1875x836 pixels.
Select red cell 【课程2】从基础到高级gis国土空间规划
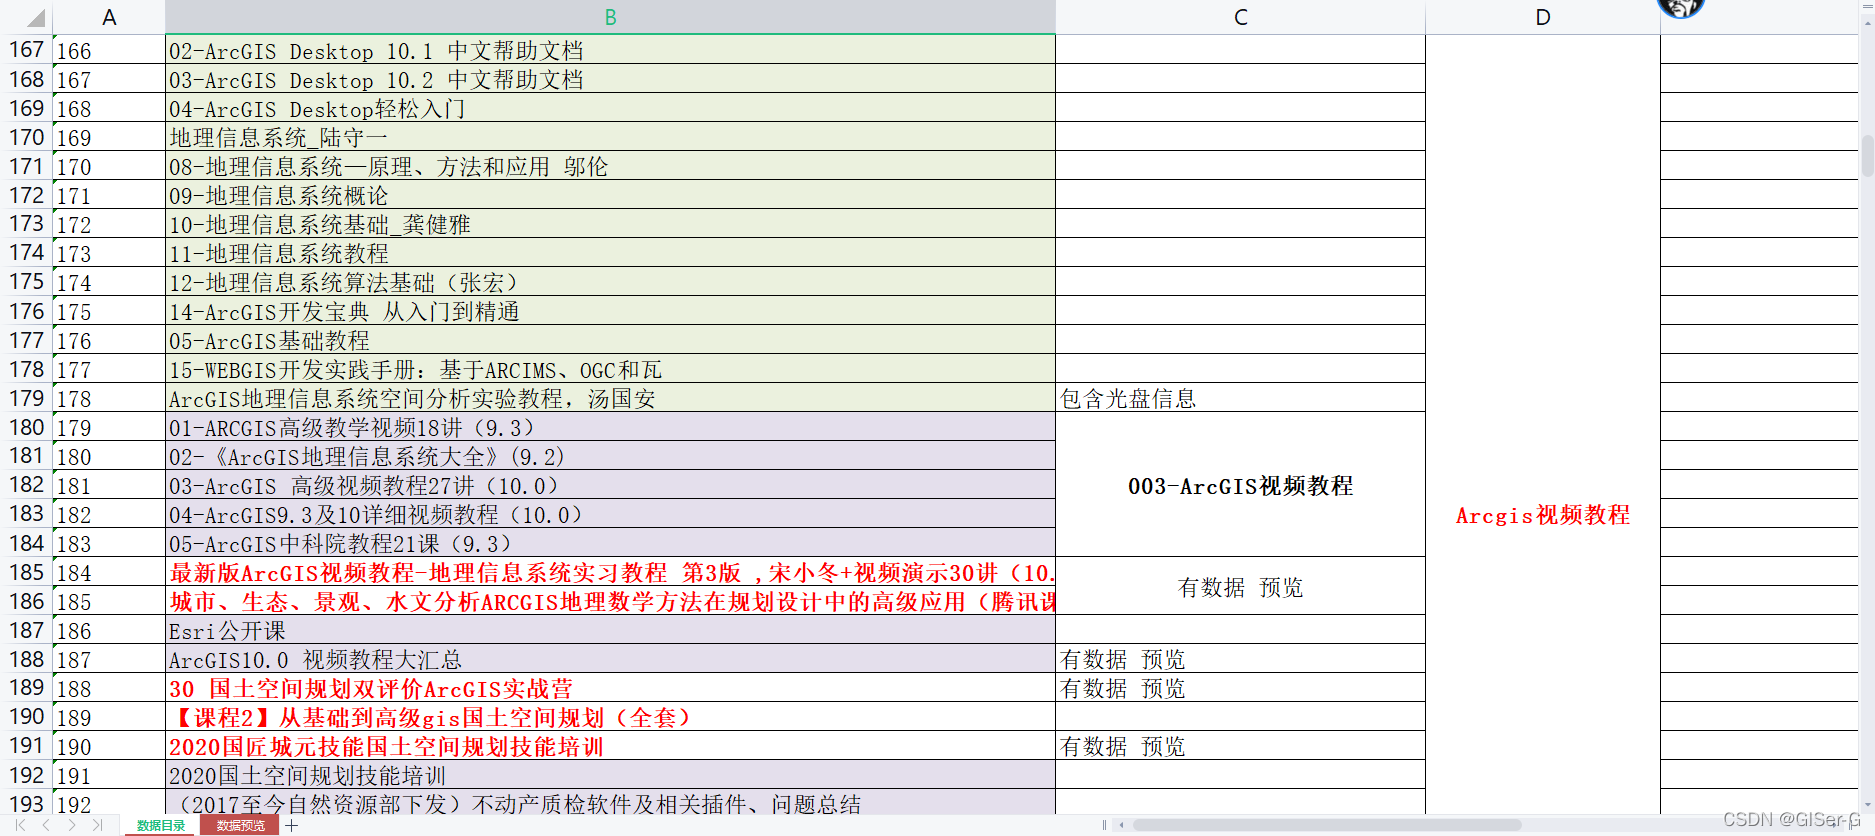pyautogui.click(x=610, y=717)
